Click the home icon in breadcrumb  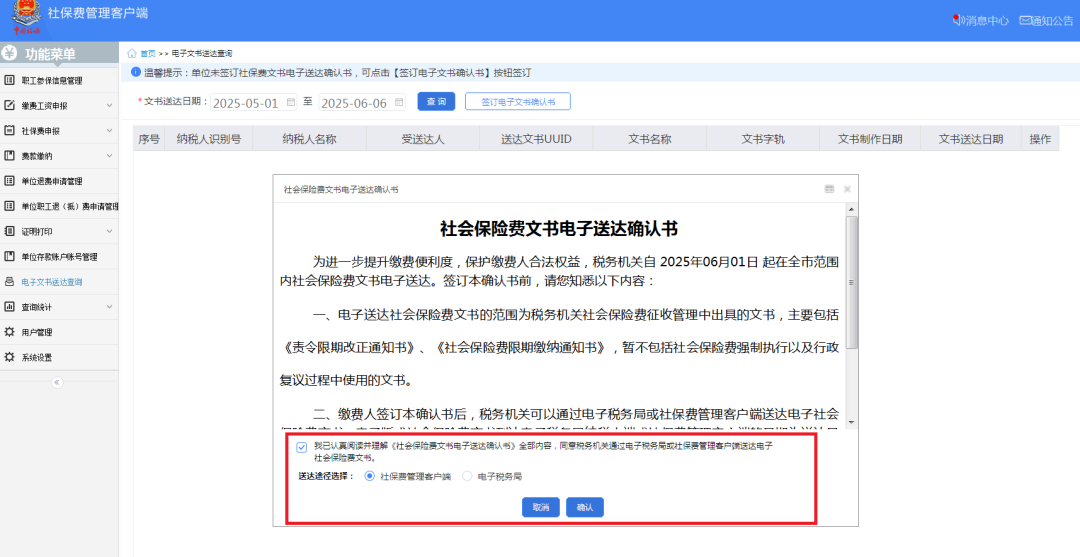tap(132, 53)
